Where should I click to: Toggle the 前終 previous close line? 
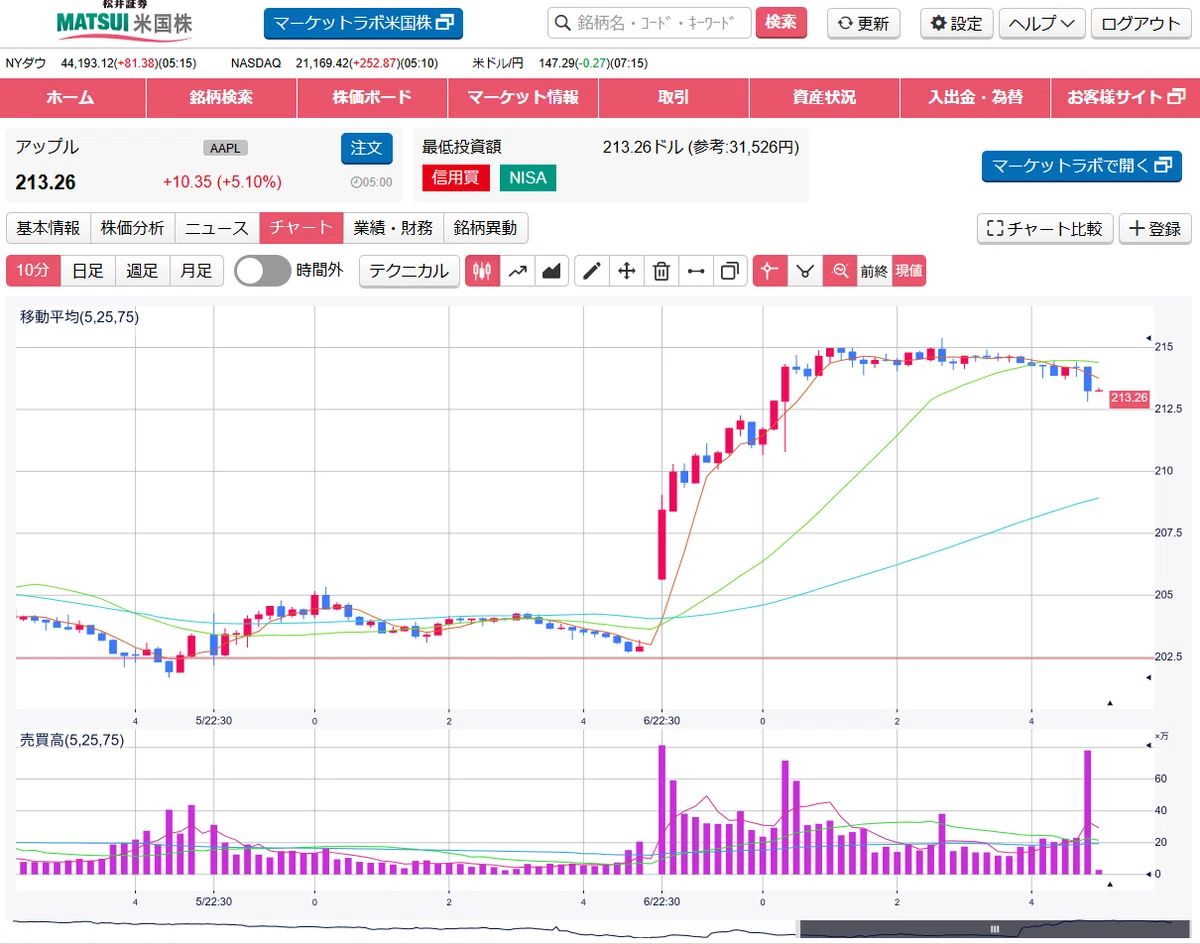point(874,271)
